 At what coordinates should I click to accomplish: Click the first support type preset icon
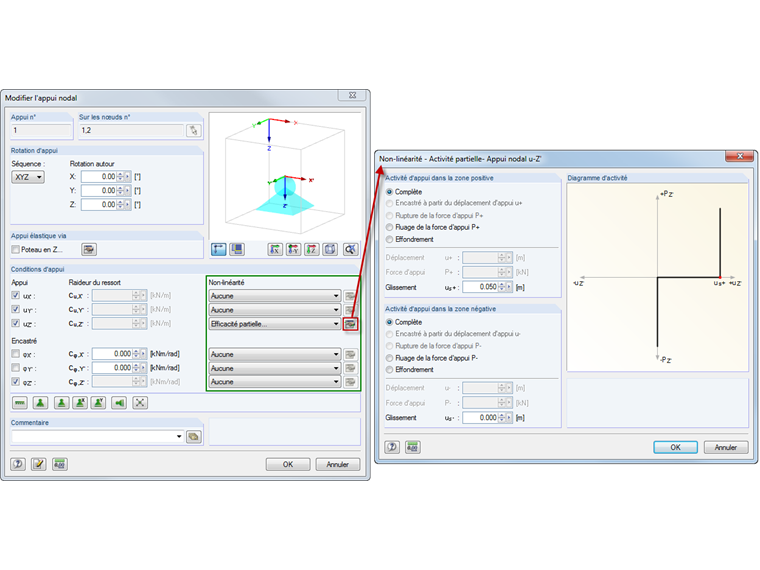pos(20,403)
